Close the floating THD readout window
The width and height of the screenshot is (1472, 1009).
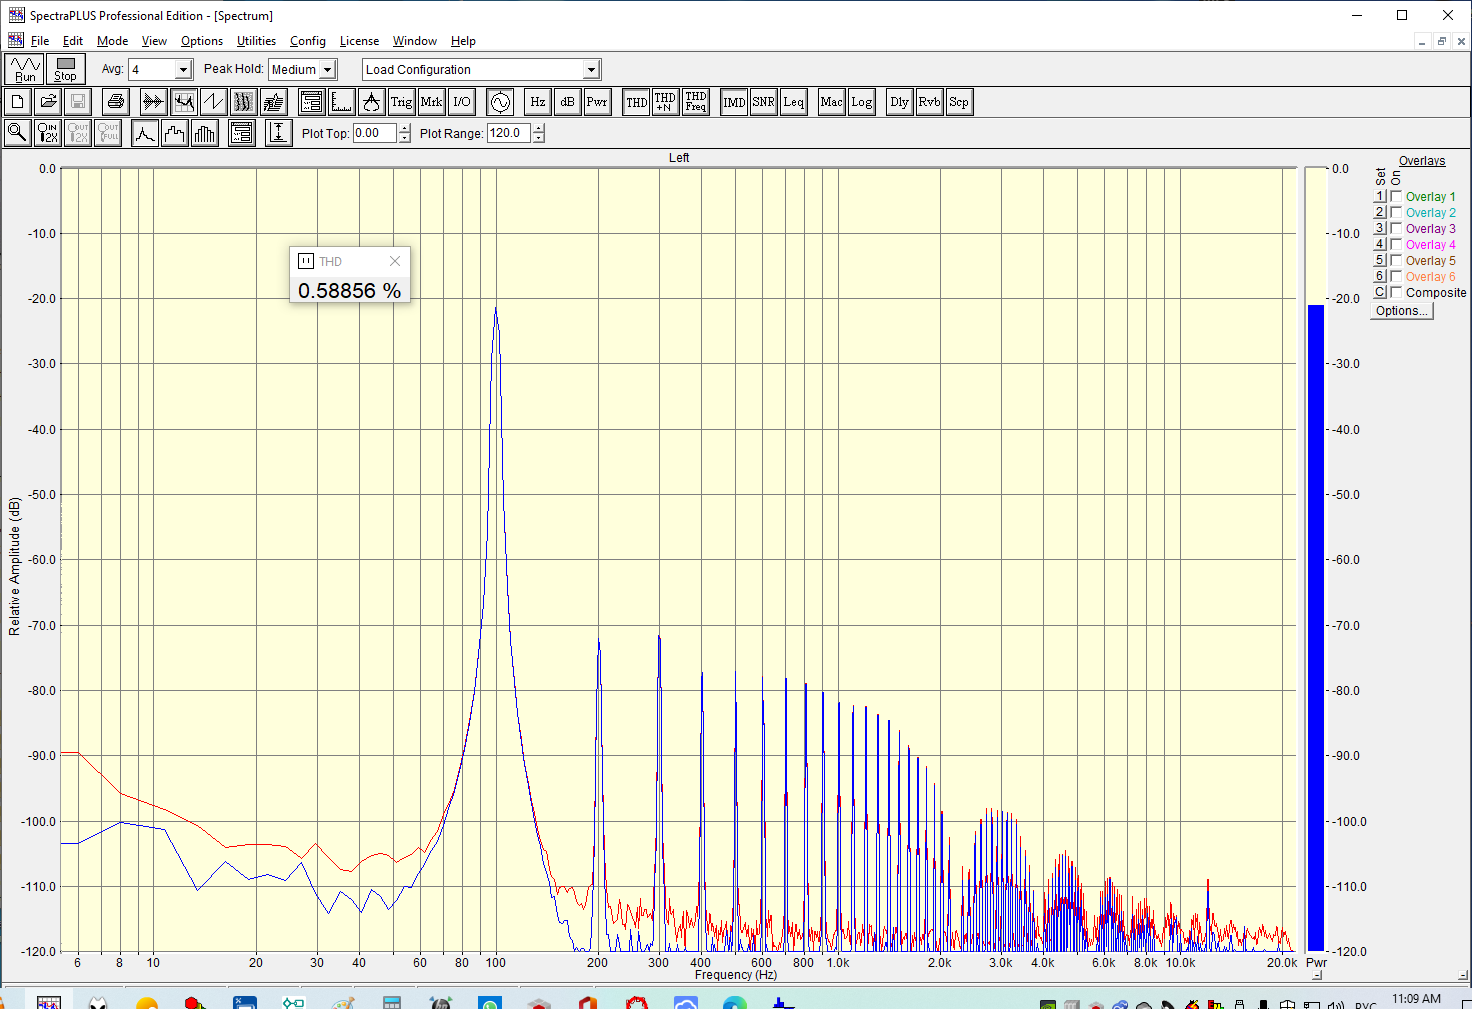395,261
